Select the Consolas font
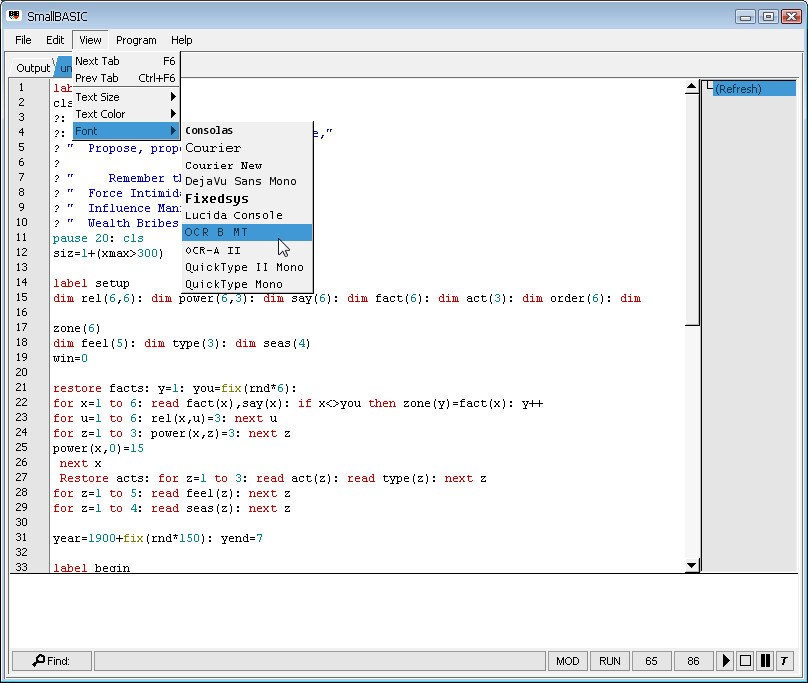Image resolution: width=808 pixels, height=683 pixels. click(247, 130)
